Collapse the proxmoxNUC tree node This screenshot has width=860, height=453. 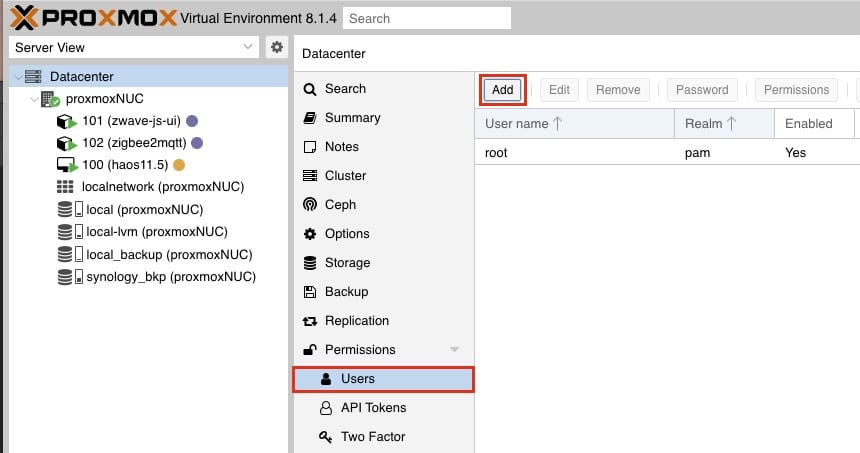pos(35,99)
